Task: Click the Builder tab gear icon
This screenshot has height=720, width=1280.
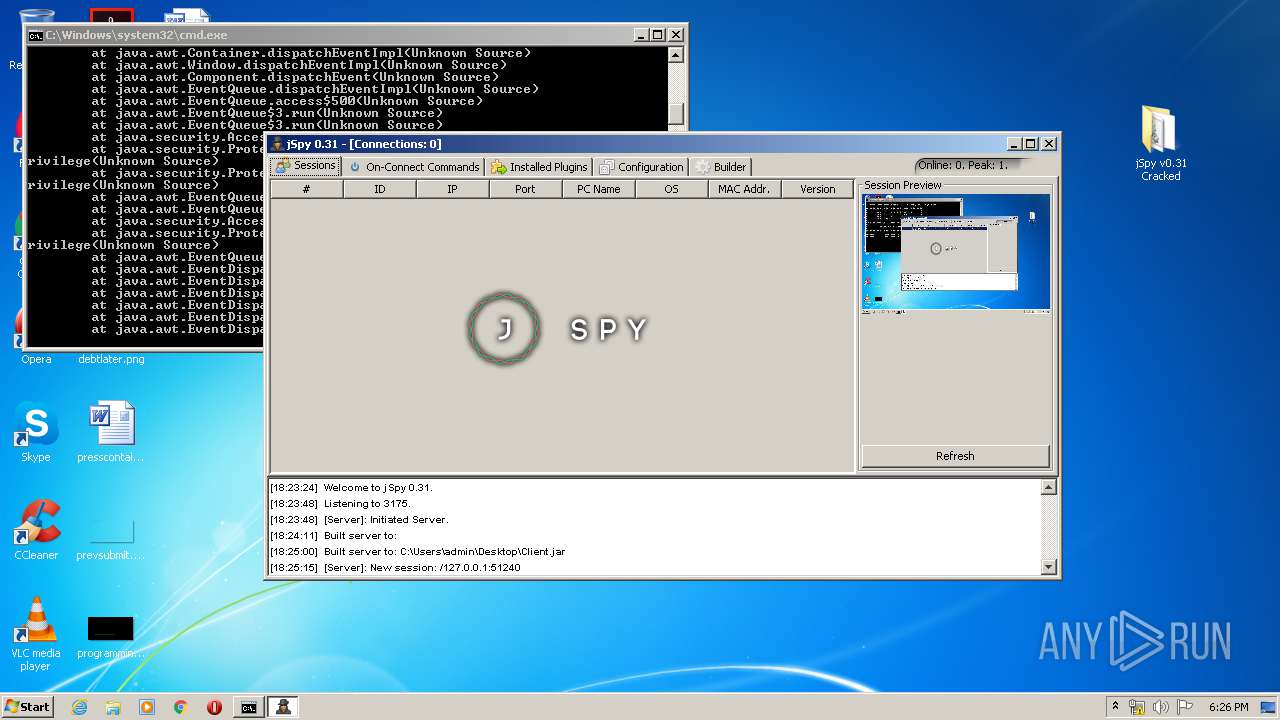Action: pyautogui.click(x=703, y=167)
